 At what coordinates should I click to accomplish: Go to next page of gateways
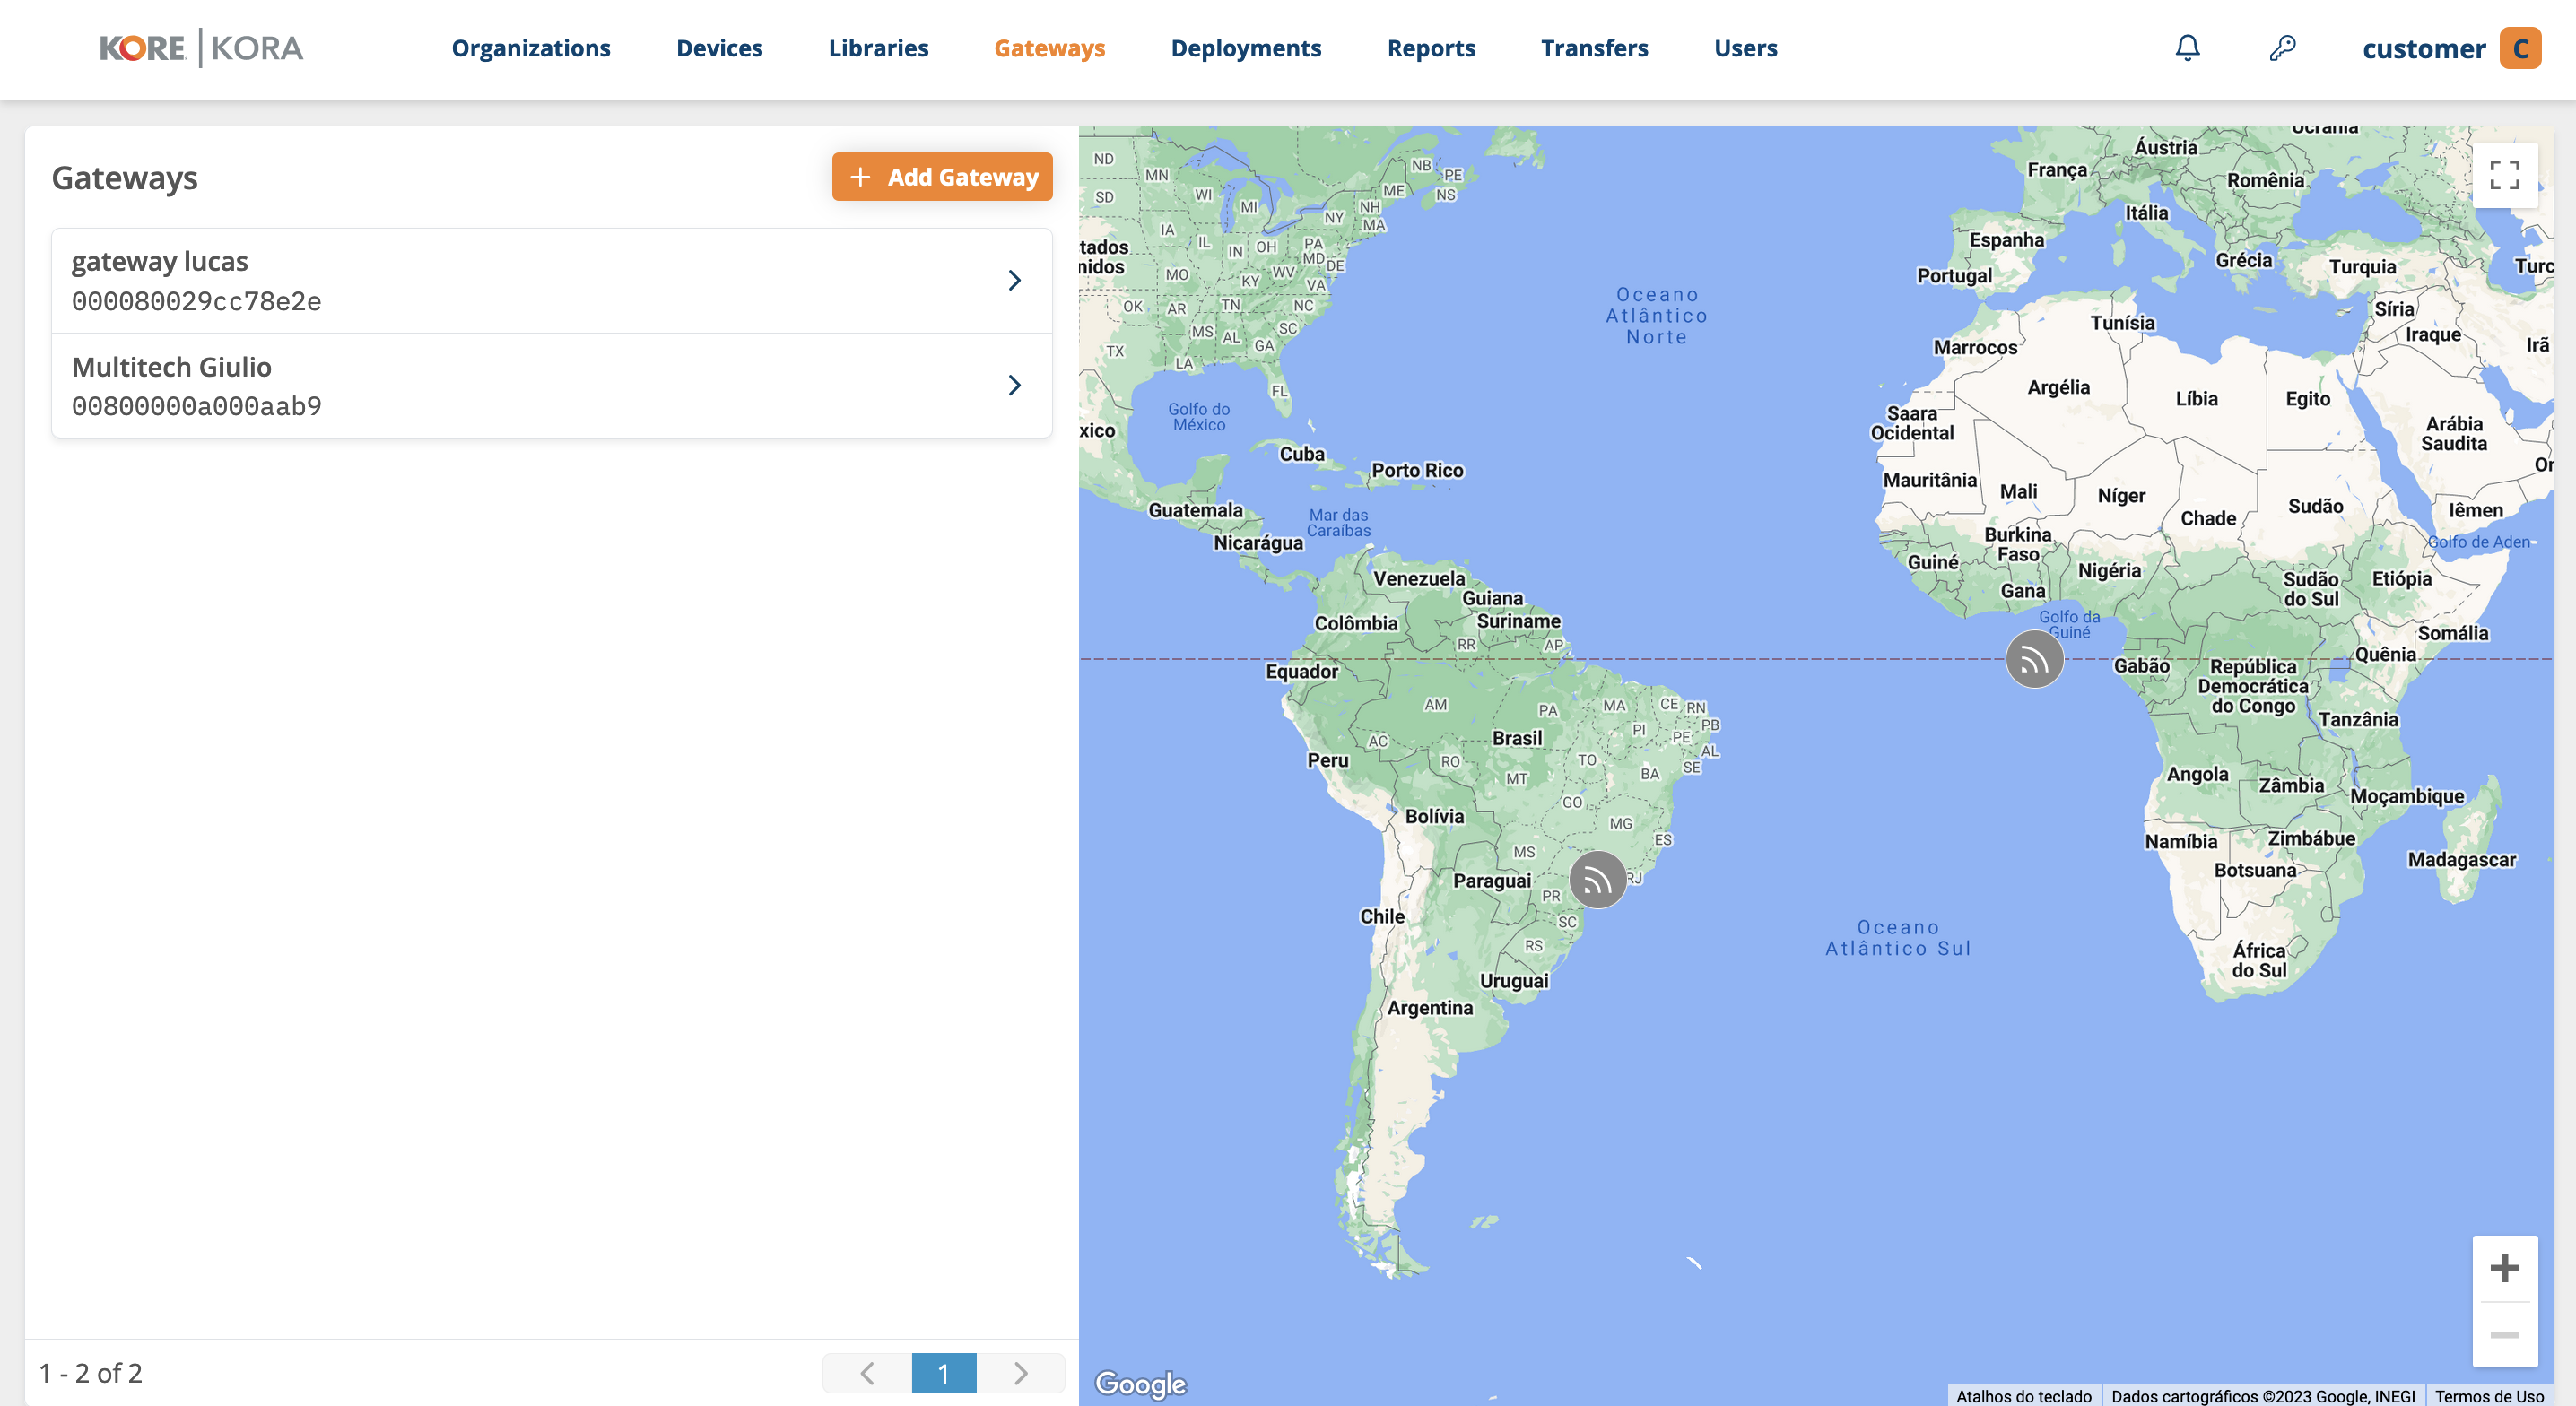(x=1020, y=1373)
